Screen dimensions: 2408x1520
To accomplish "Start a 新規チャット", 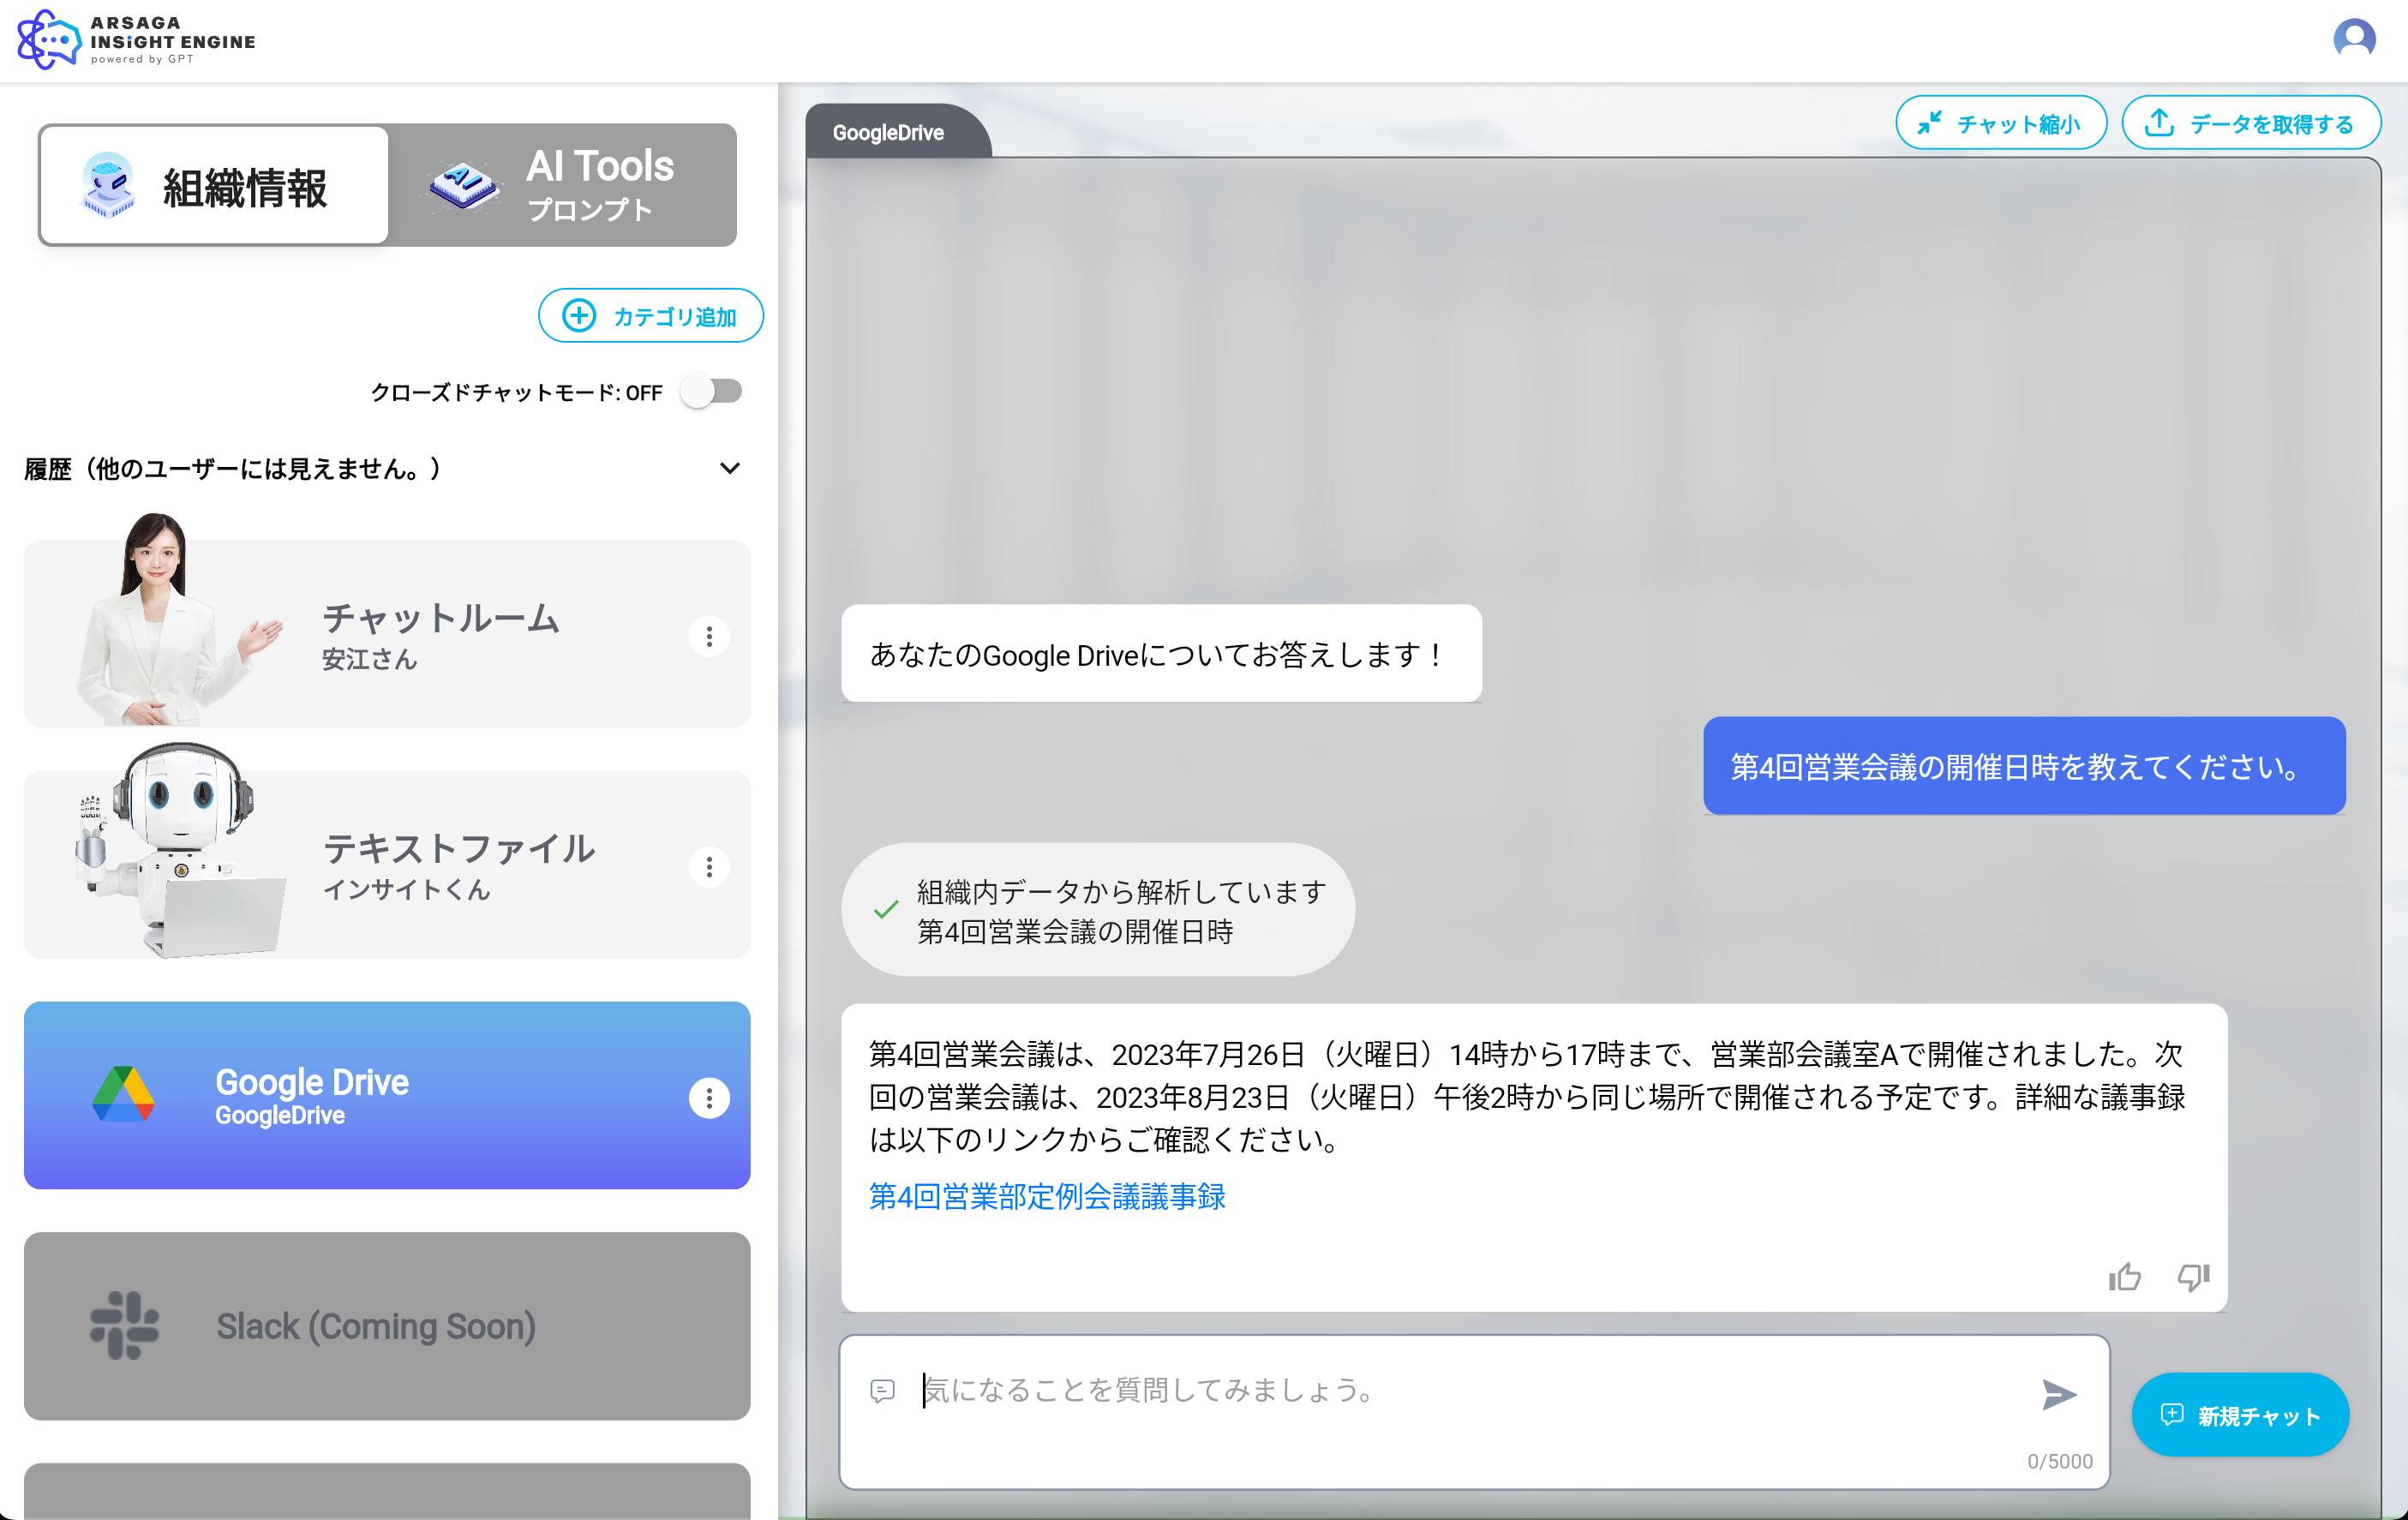I will (2240, 1415).
